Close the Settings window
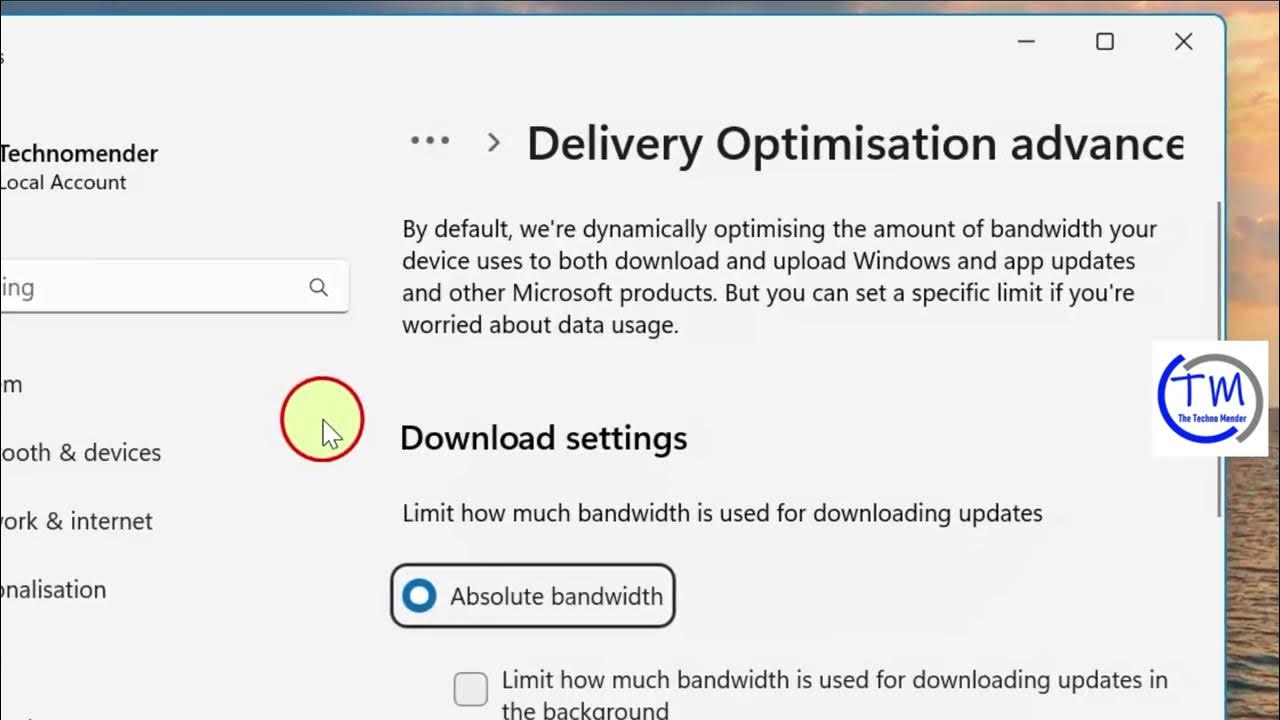Screen dimensions: 1280x720 point(1183,42)
